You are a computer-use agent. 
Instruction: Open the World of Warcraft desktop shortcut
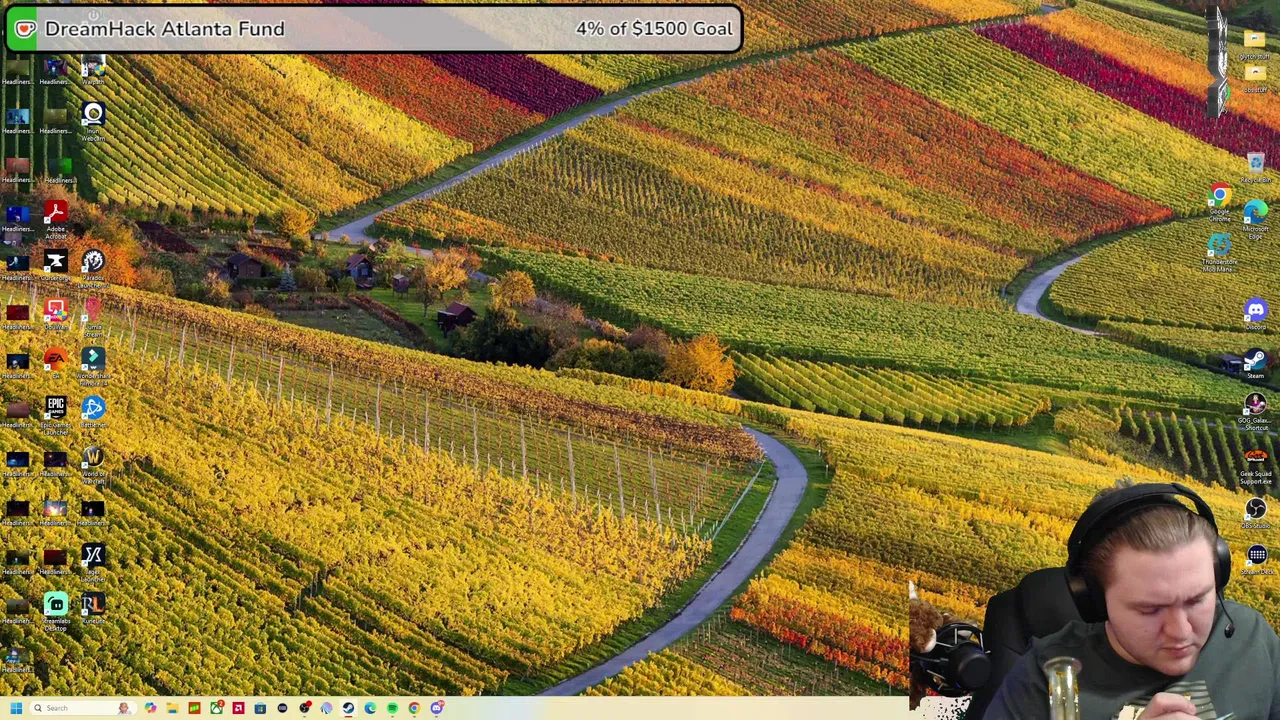[93, 463]
